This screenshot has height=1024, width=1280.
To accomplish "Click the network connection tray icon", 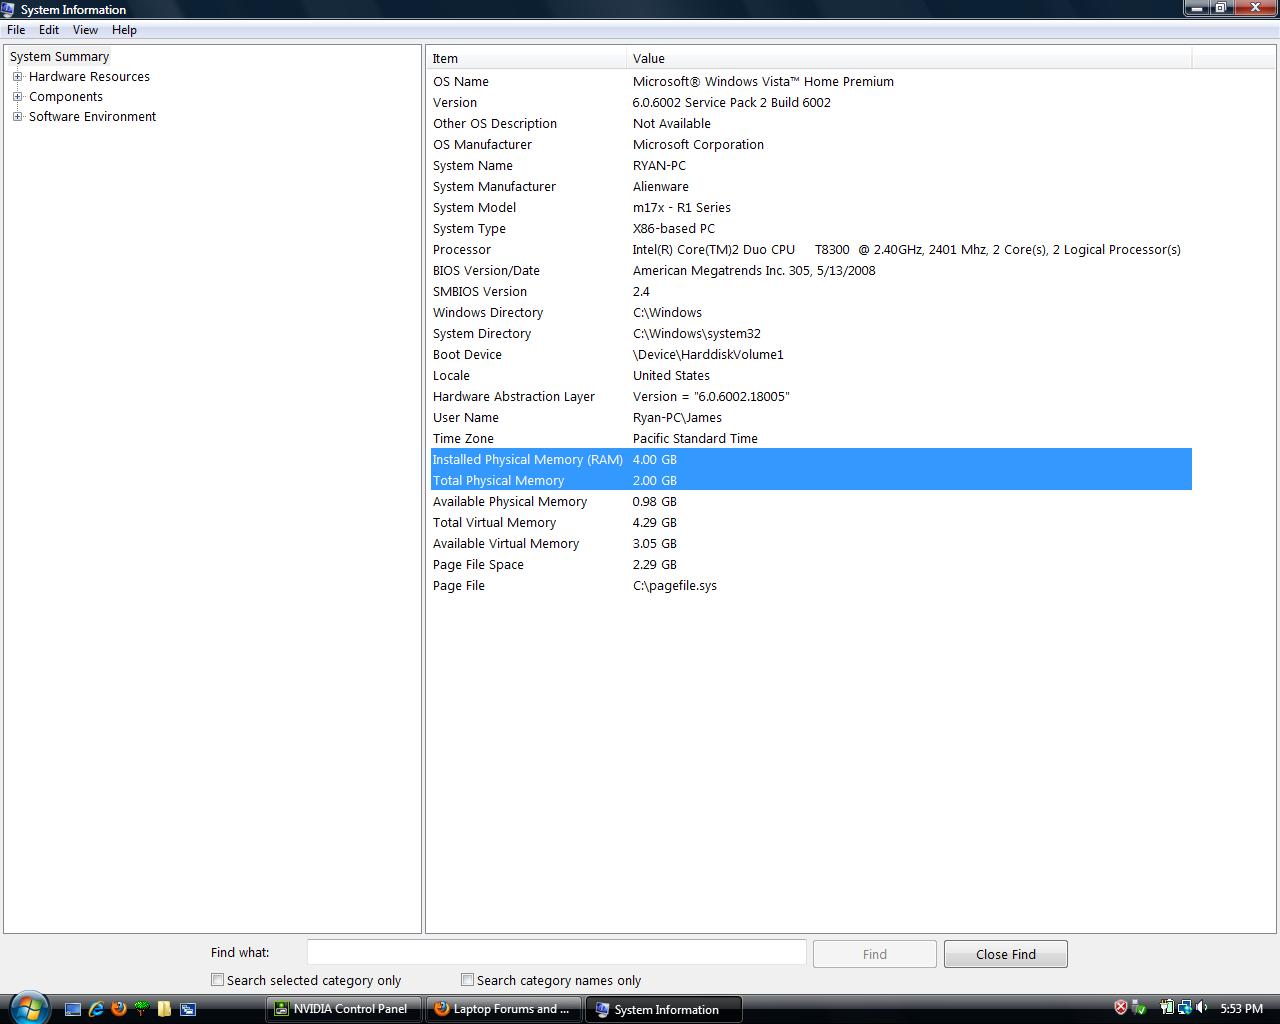I will [x=1185, y=1008].
